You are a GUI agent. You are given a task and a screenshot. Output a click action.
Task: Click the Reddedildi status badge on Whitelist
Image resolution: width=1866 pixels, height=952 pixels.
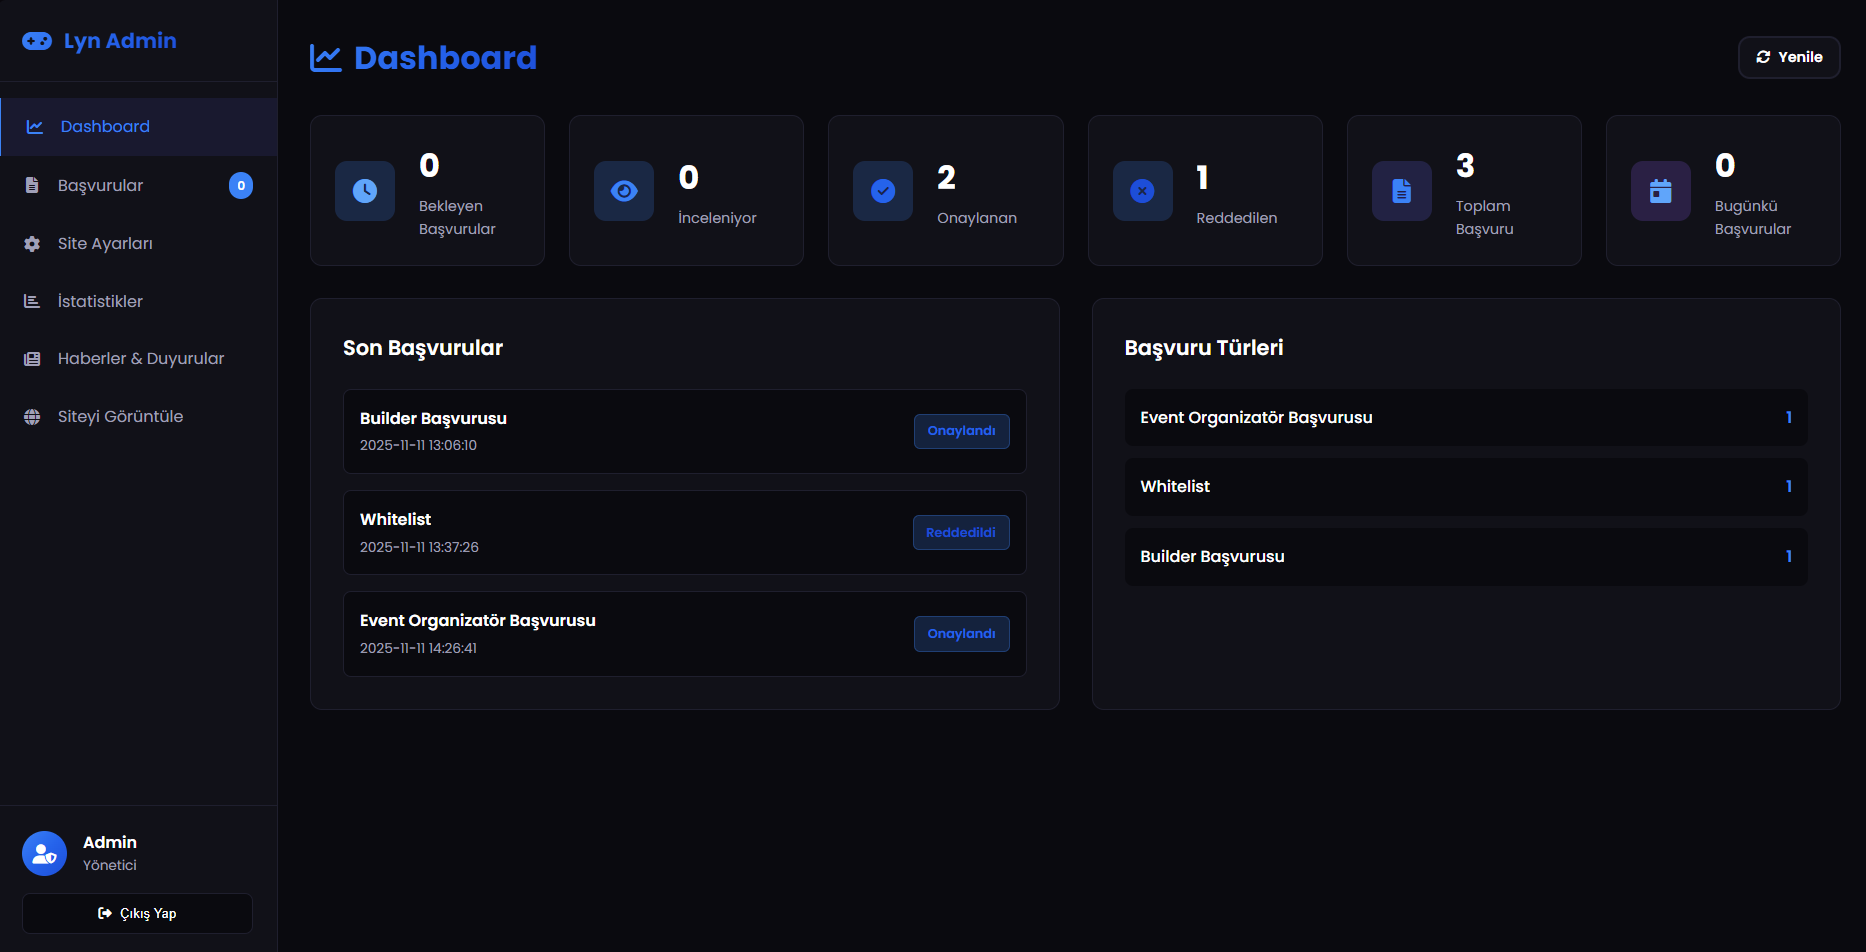(x=960, y=533)
